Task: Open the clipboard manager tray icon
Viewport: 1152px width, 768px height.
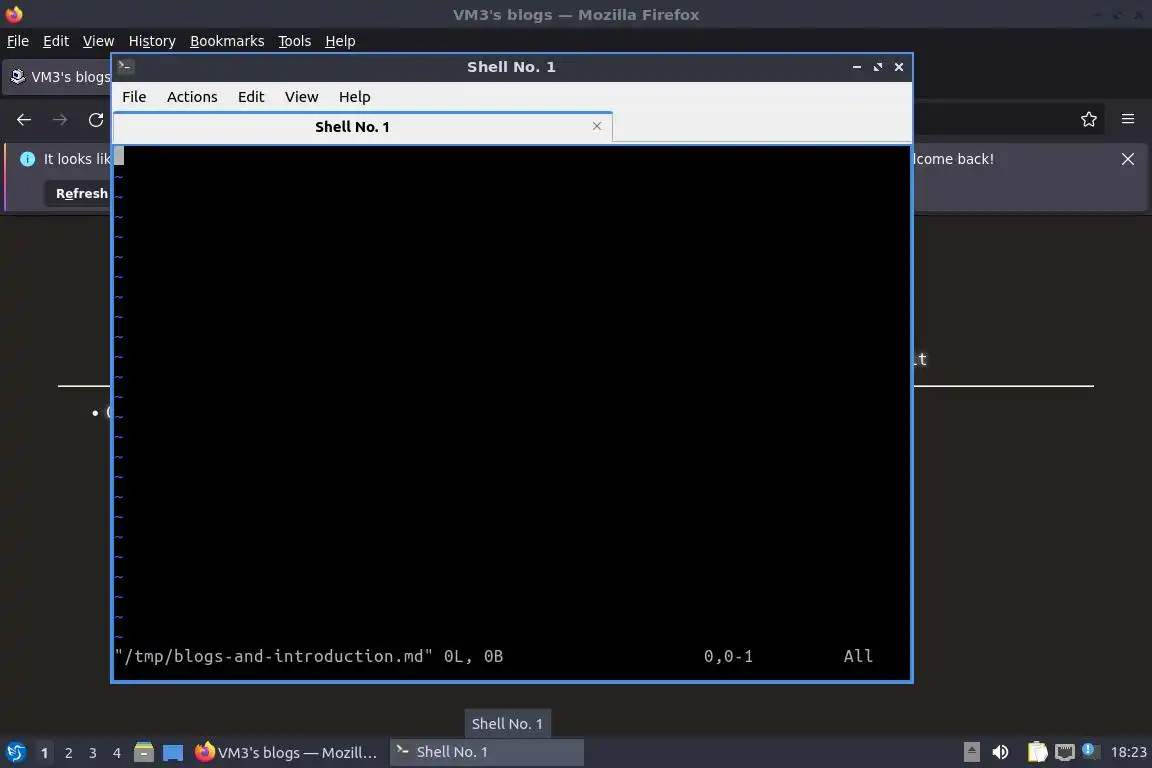Action: pos(1037,752)
